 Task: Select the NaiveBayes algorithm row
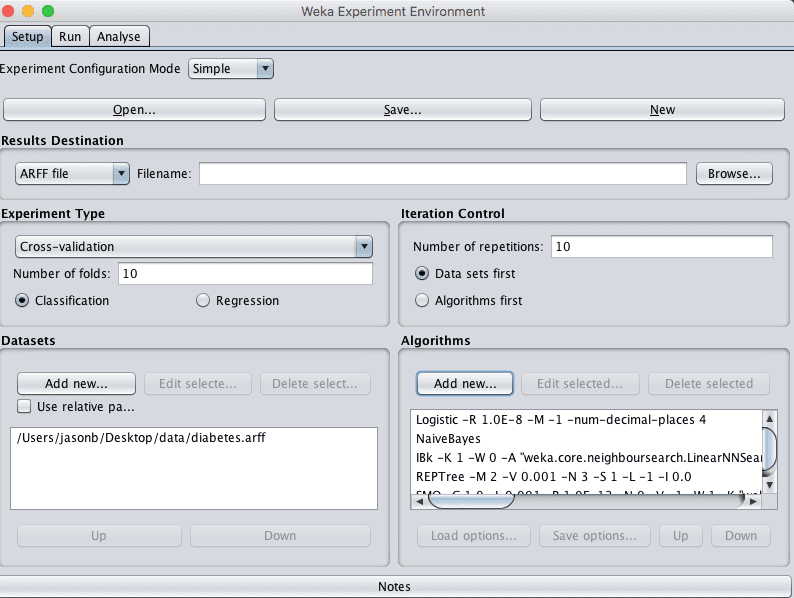586,438
